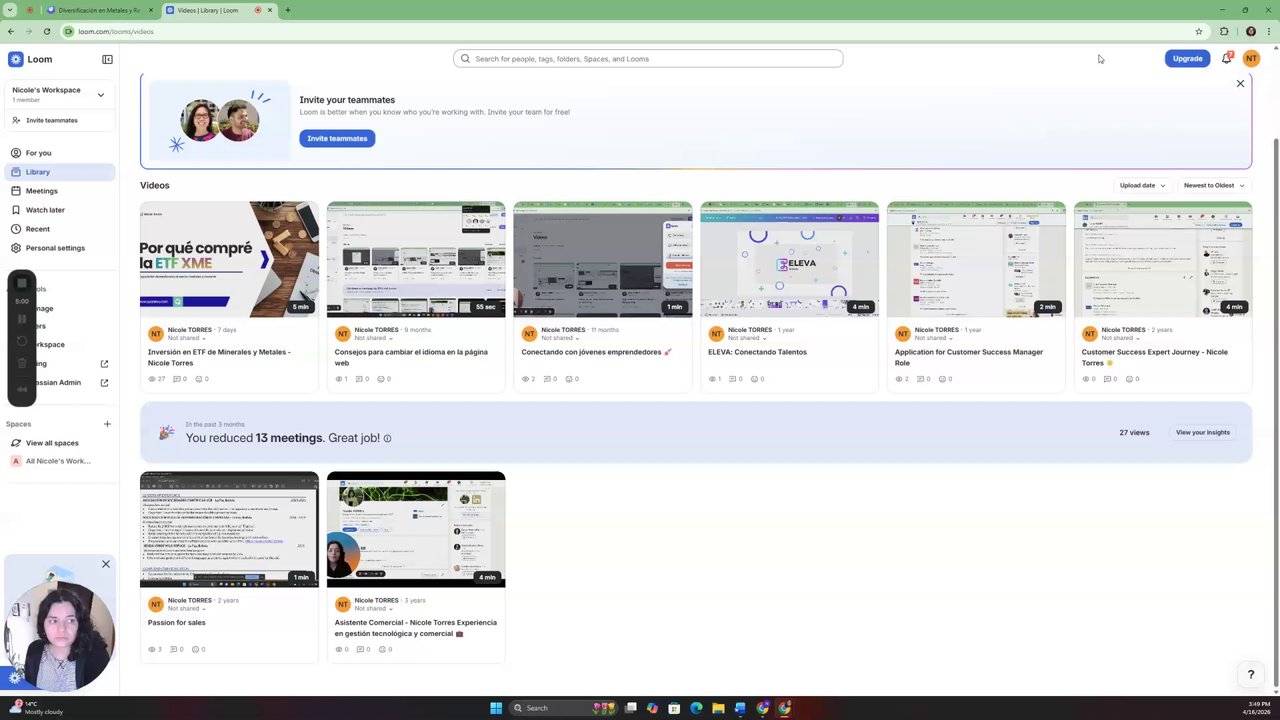The width and height of the screenshot is (1280, 720).
Task: Open Recent in sidebar
Action: (x=58, y=229)
